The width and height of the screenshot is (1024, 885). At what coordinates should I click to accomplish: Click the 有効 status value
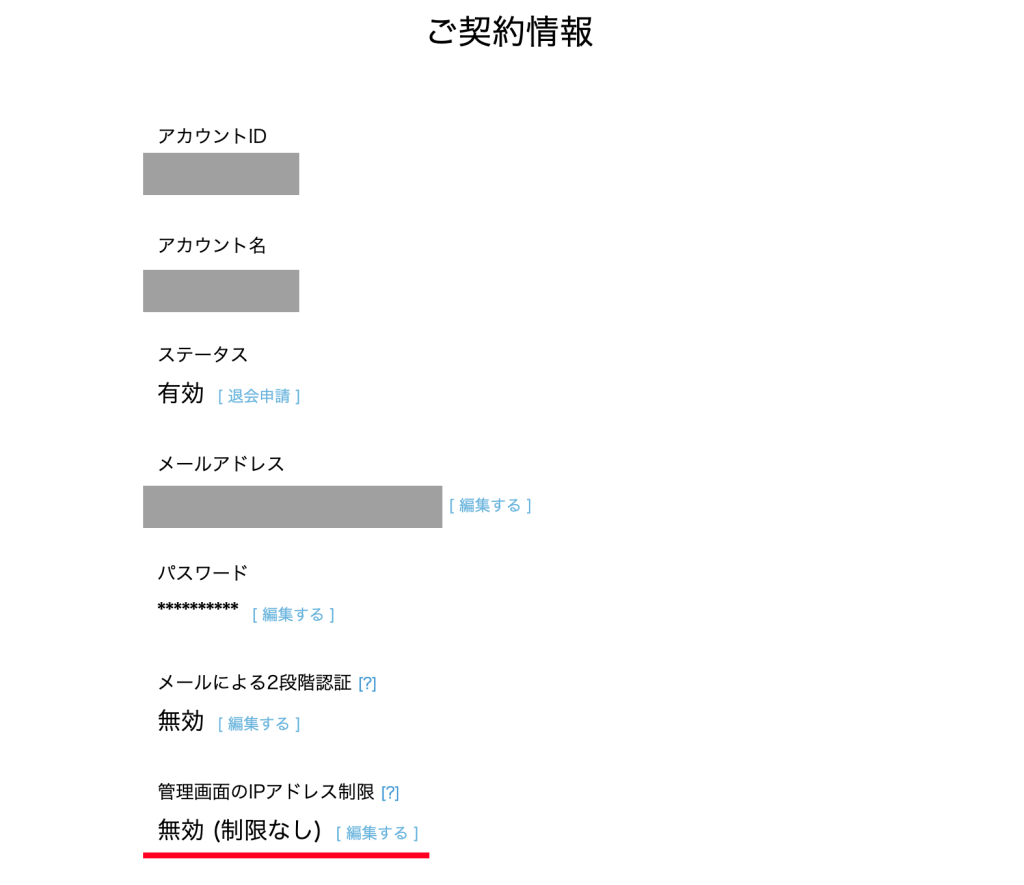181,393
